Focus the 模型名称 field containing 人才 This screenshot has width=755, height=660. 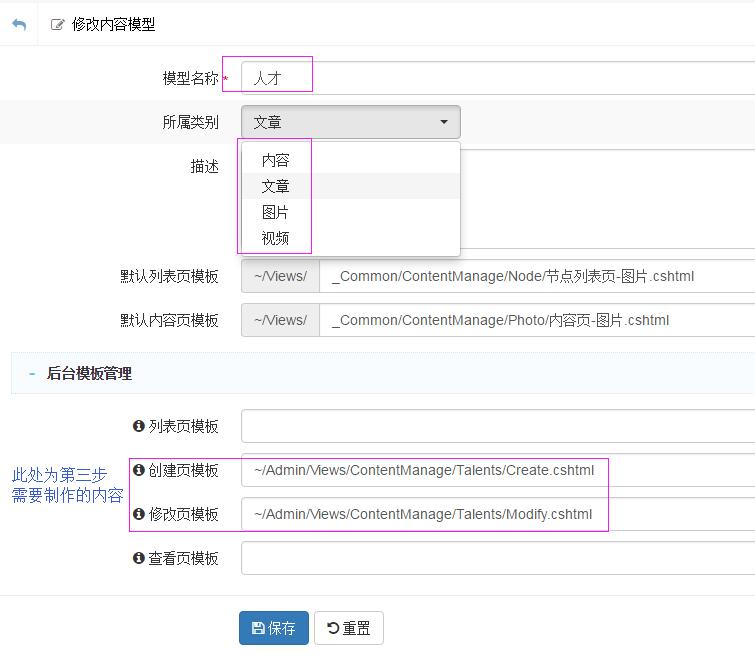point(500,78)
